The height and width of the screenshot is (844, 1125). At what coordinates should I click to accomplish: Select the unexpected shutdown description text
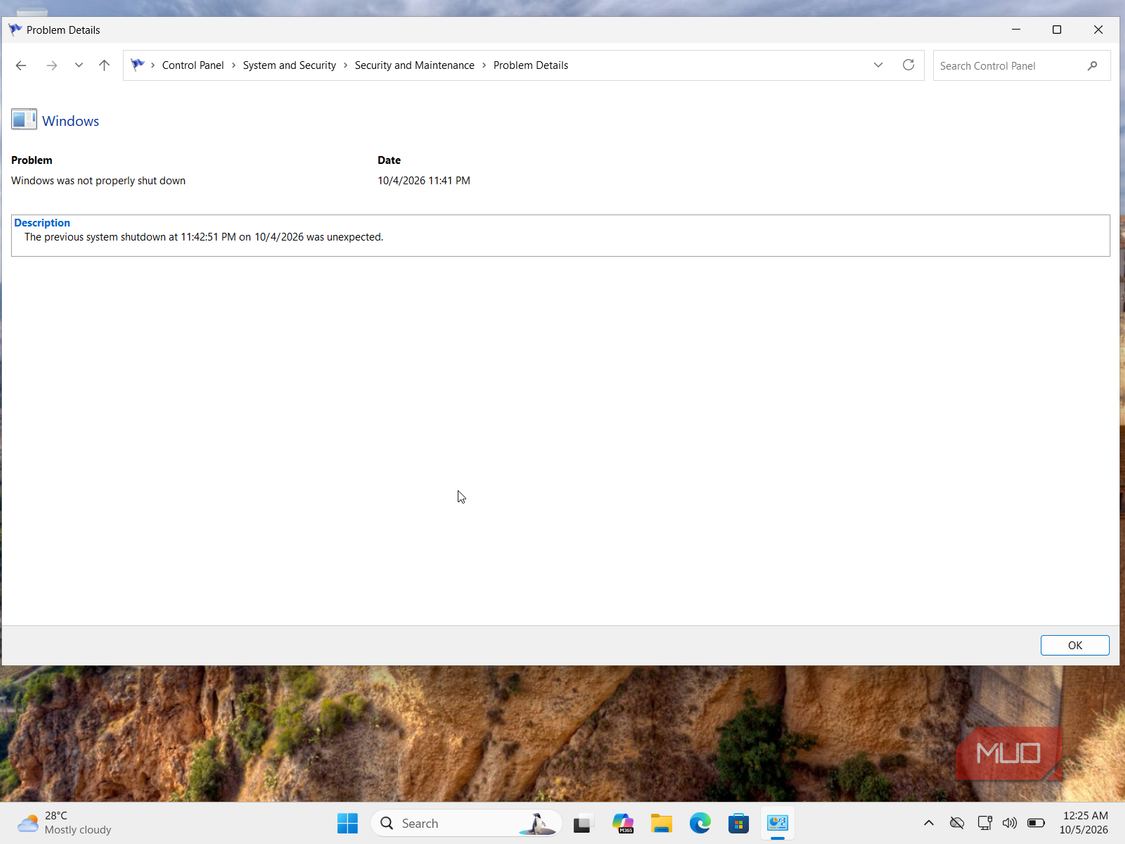(204, 237)
